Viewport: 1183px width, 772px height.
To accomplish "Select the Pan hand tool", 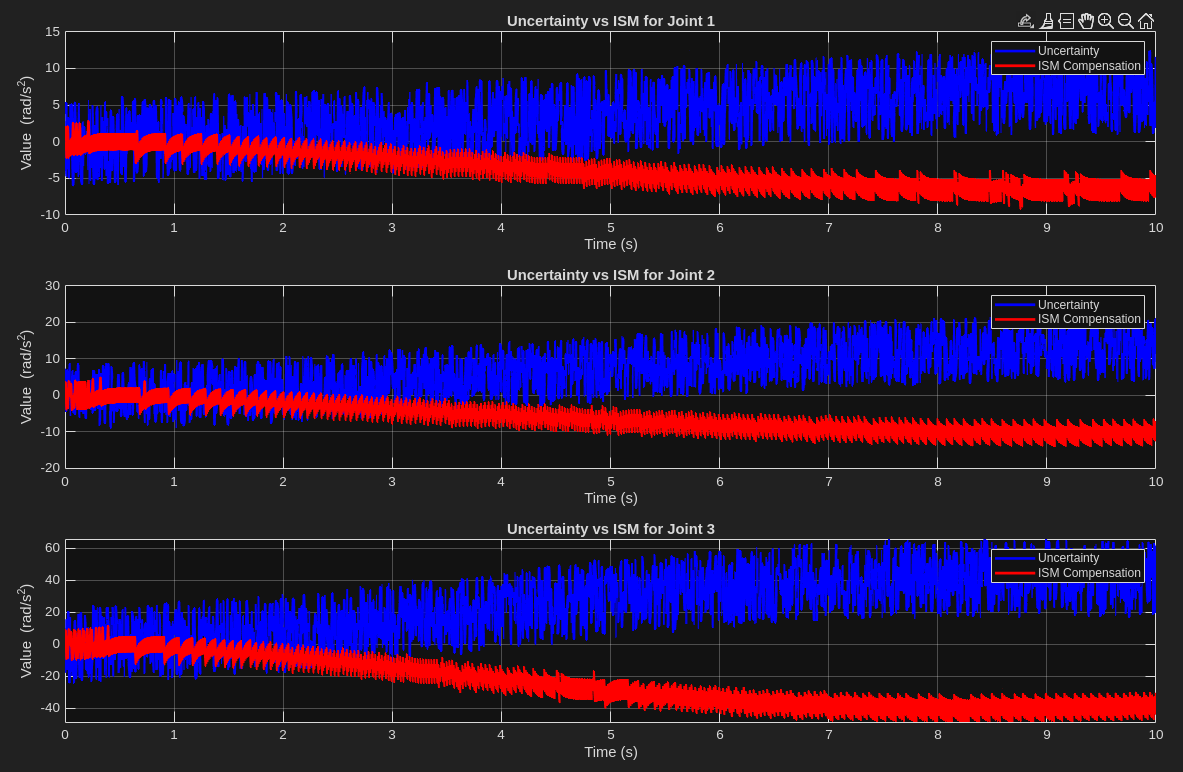I will click(1086, 21).
